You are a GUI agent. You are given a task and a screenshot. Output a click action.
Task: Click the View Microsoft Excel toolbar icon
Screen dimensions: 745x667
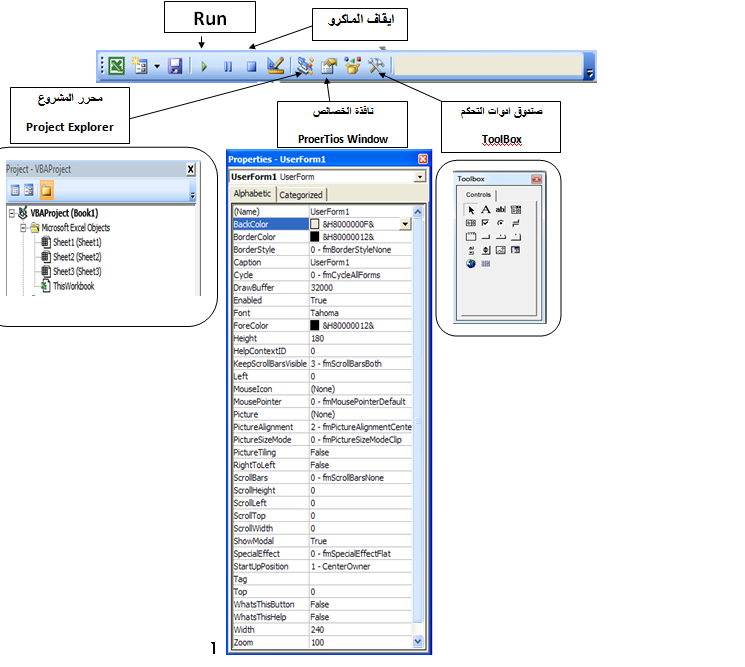(116, 66)
